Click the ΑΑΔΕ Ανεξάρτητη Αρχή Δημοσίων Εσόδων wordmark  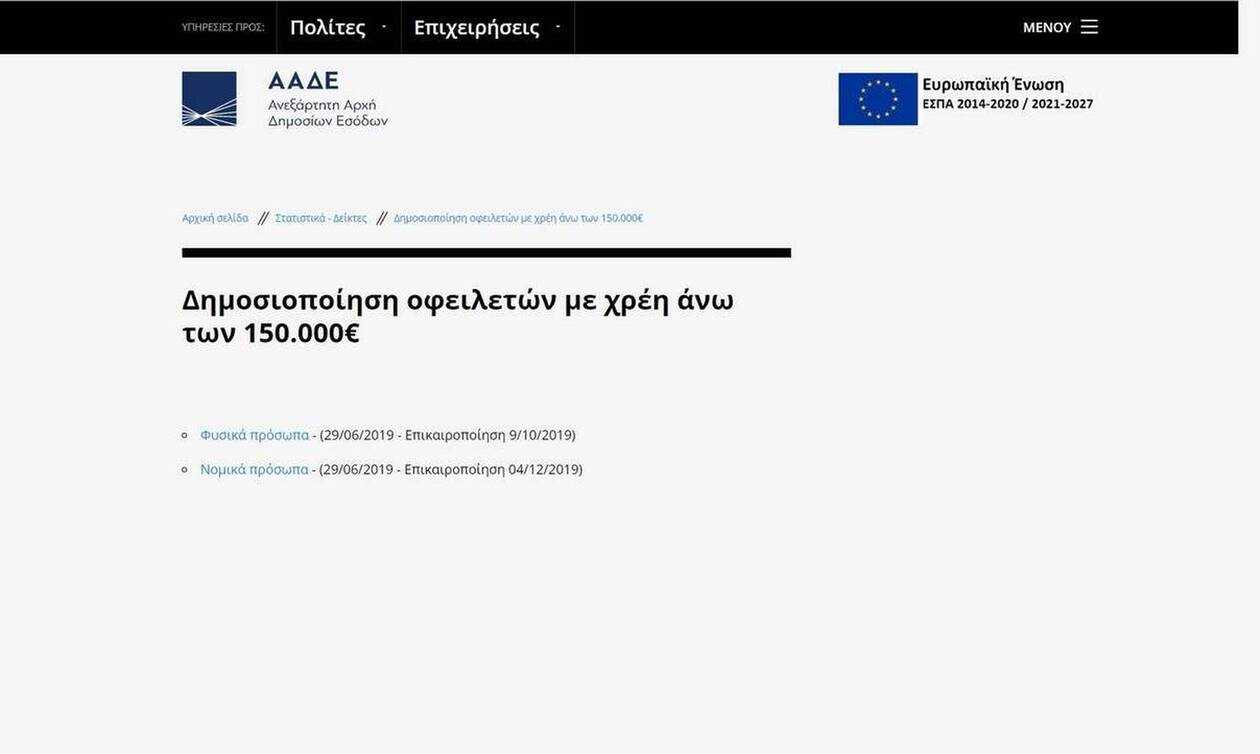[327, 99]
